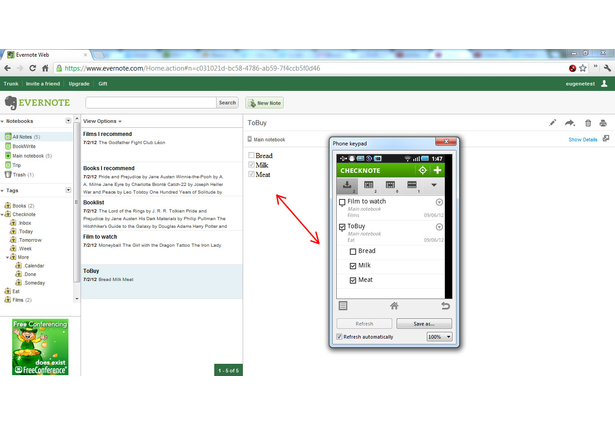Open the Films I recommend note

(162, 144)
